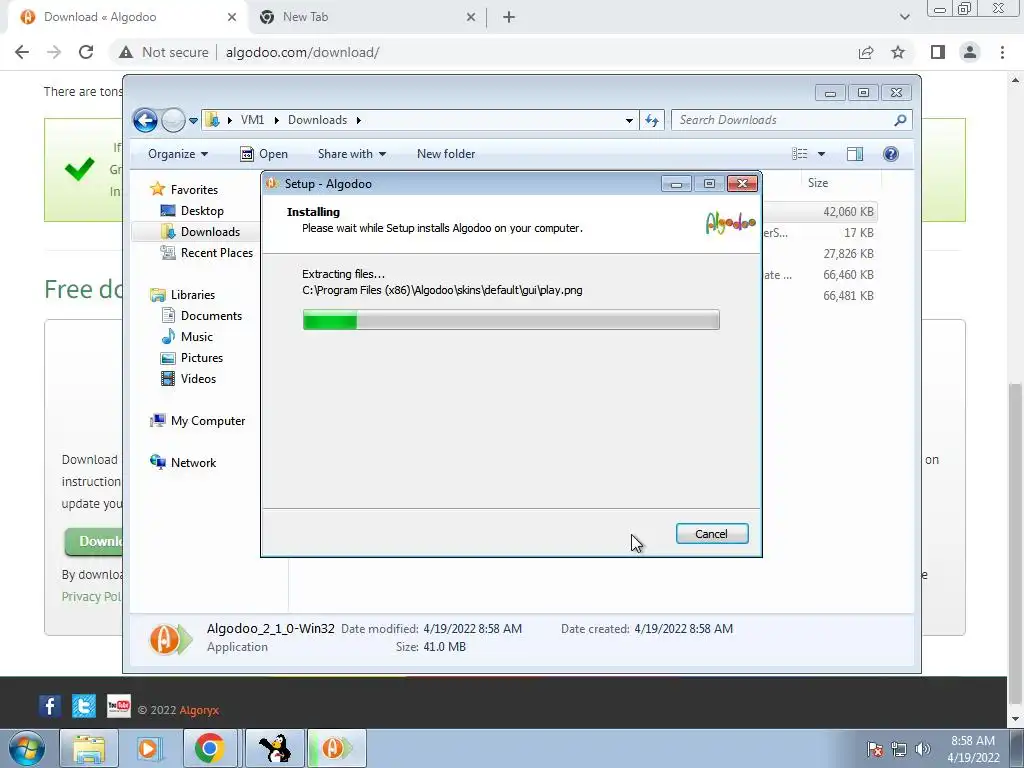Open Recent Places in navigation pane
This screenshot has height=768, width=1024.
point(207,253)
